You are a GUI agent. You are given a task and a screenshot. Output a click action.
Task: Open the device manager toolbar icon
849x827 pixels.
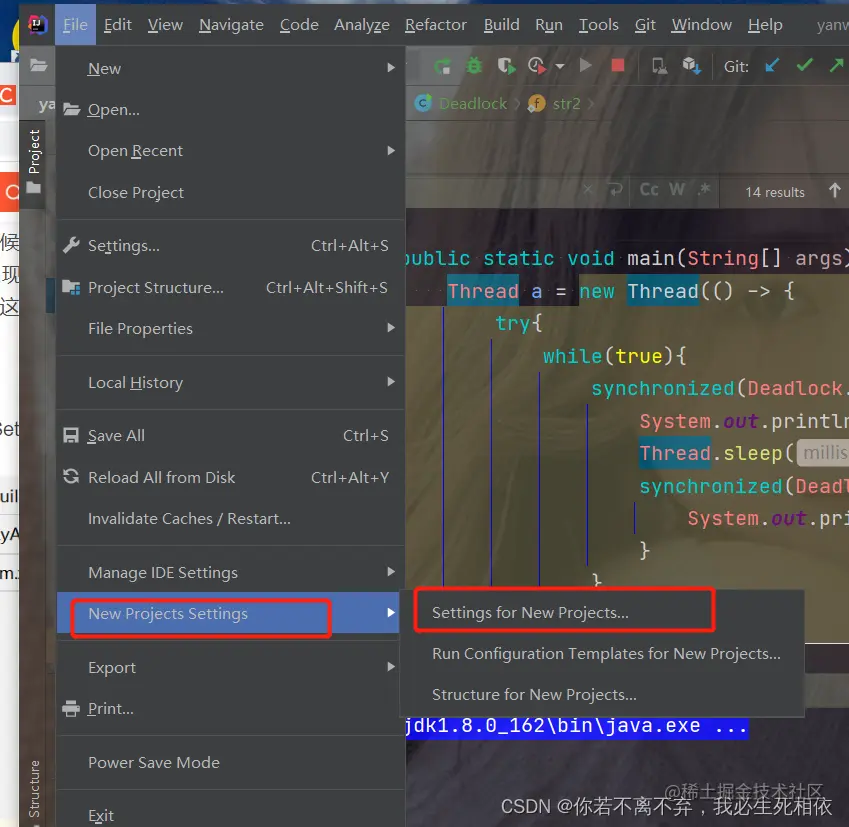[659, 66]
